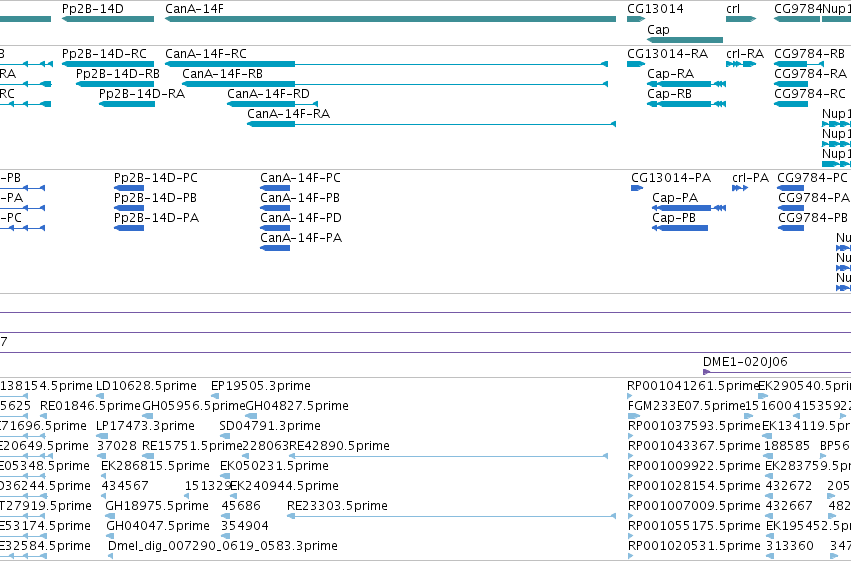The height and width of the screenshot is (561, 851).
Task: Click EST RP001041261.5prime
Action: tap(693, 386)
